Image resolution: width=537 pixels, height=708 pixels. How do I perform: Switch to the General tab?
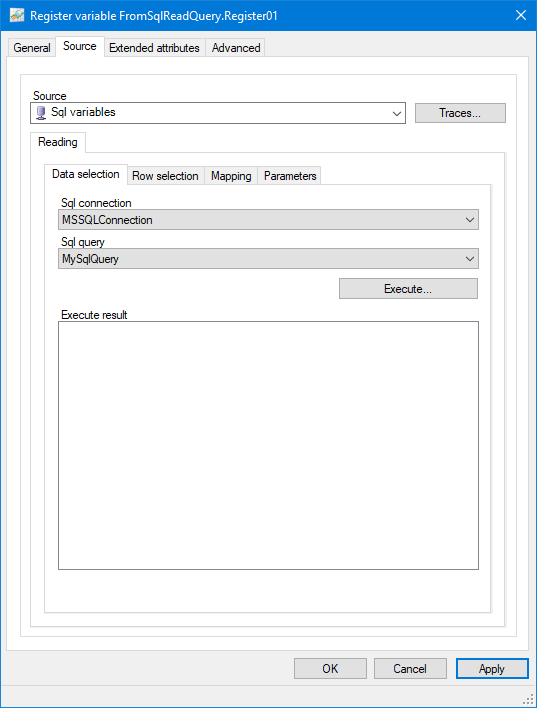click(32, 48)
